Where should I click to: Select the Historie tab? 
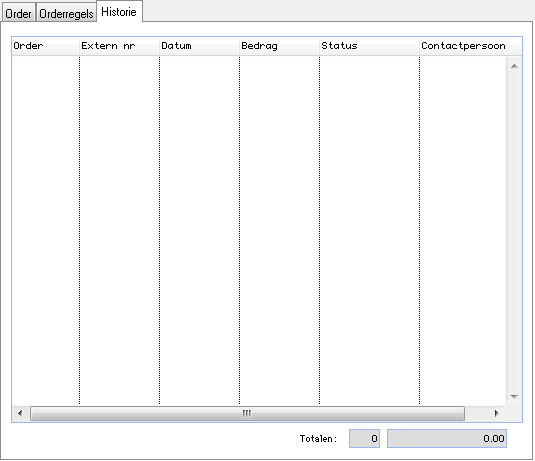pos(119,11)
